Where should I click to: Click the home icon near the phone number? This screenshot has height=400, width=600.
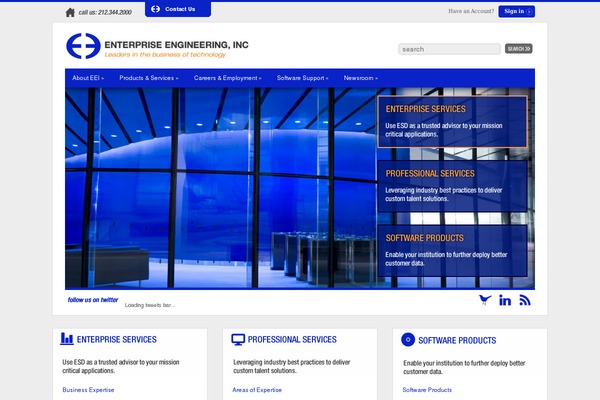click(70, 13)
